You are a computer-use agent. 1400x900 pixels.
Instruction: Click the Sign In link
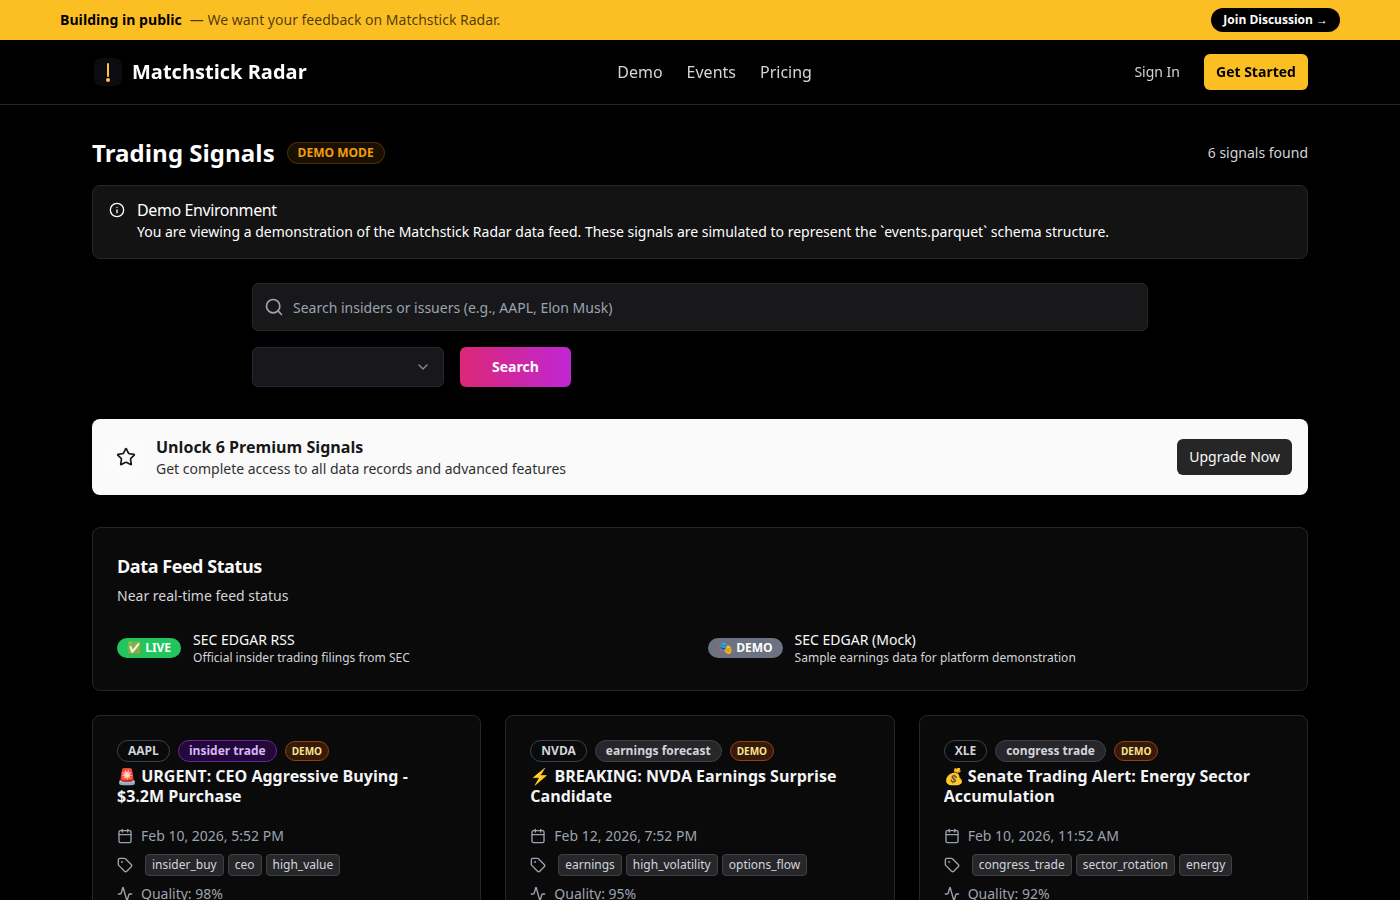[x=1156, y=72]
